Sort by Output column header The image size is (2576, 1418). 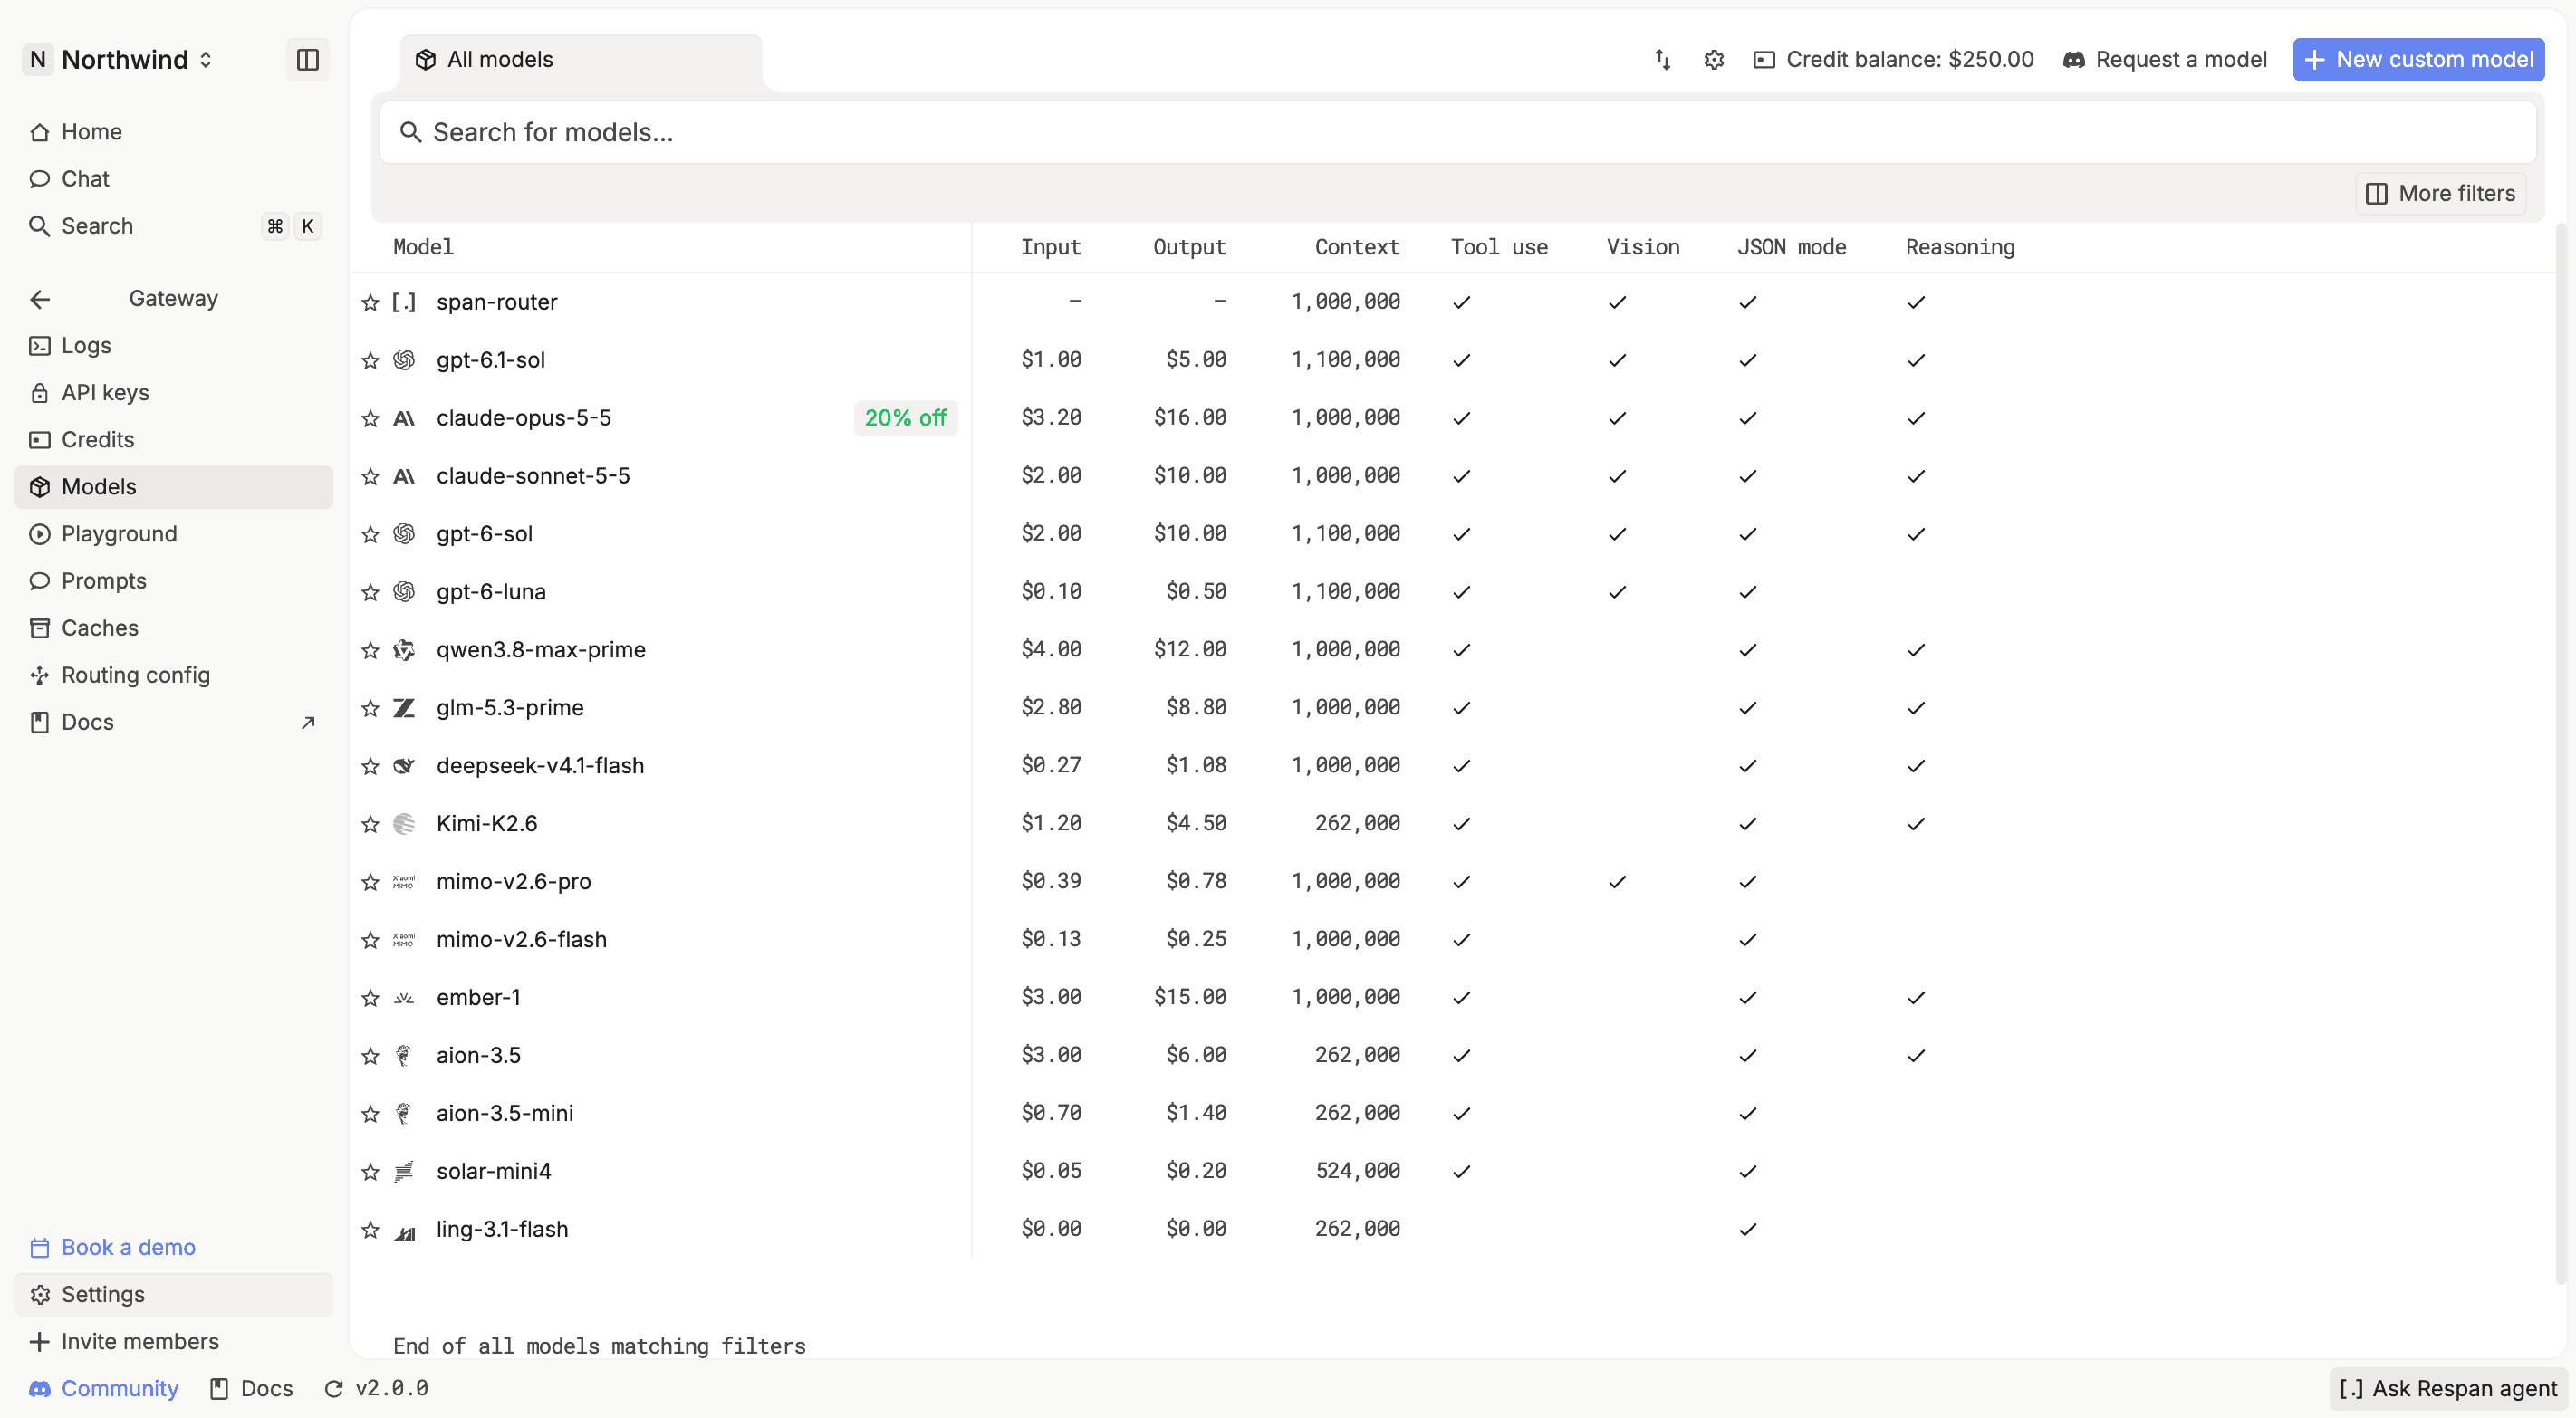[1189, 247]
